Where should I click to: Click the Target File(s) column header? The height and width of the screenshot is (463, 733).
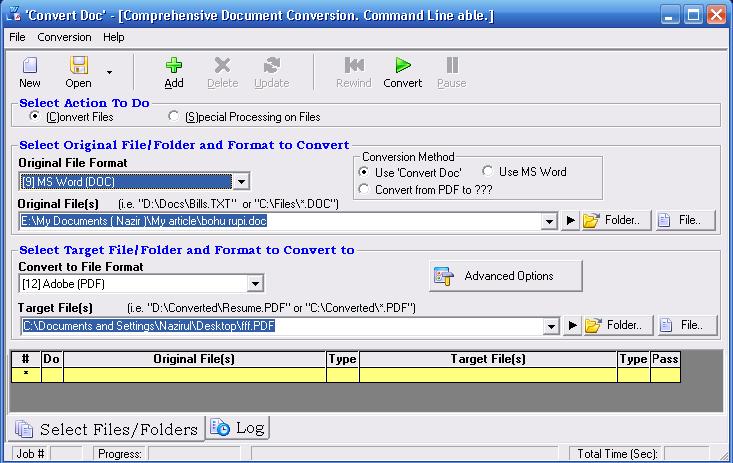click(x=488, y=359)
